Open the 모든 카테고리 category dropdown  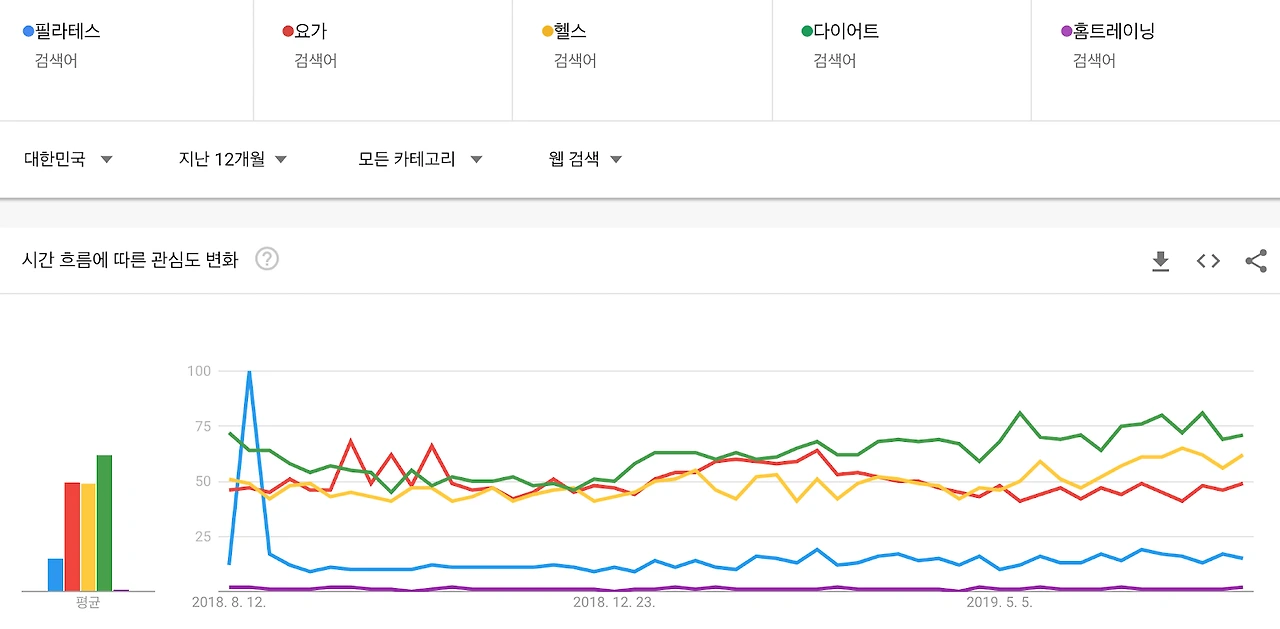pos(420,159)
